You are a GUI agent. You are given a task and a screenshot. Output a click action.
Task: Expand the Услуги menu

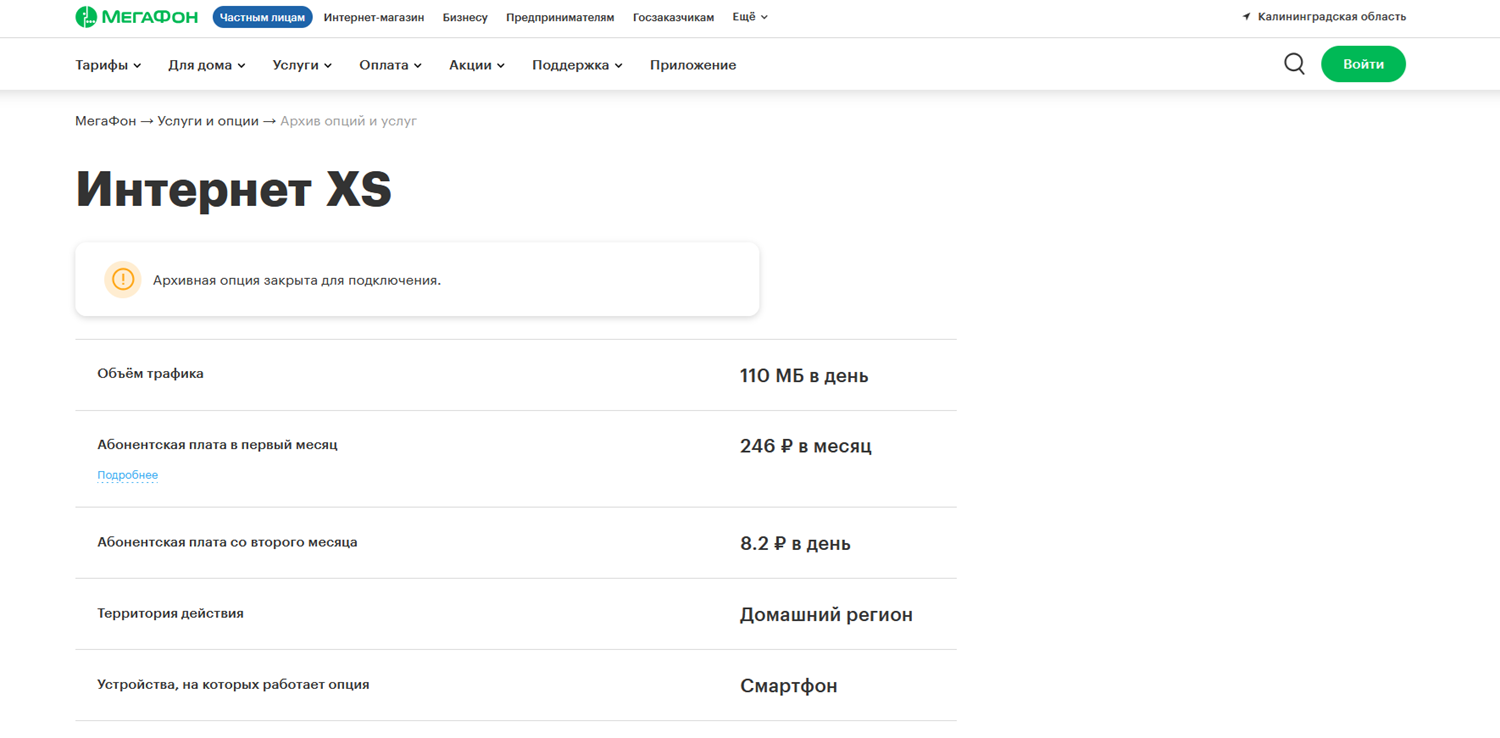[302, 65]
